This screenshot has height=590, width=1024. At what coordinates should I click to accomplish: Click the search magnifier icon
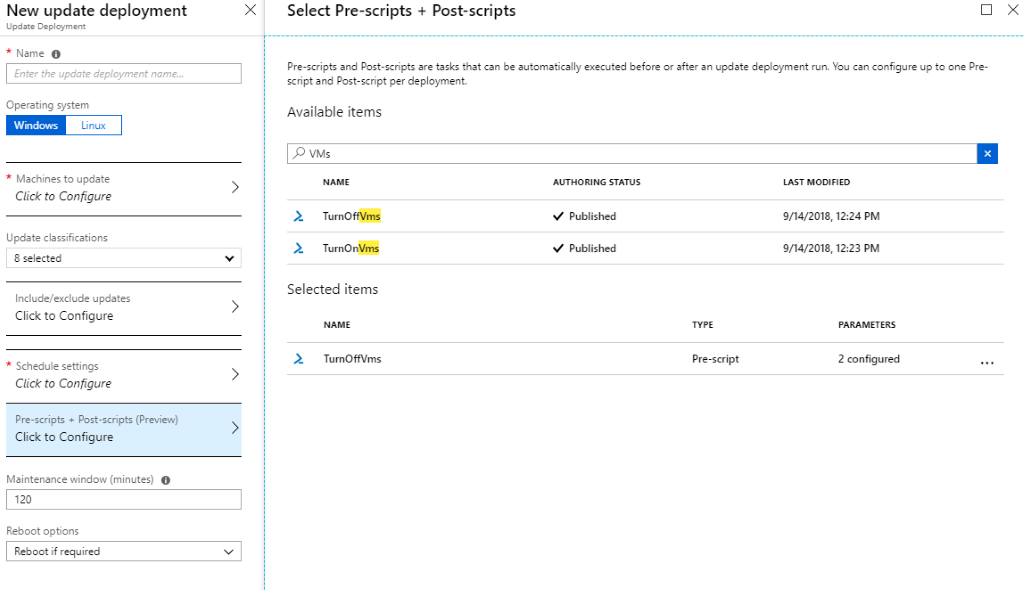[x=299, y=153]
